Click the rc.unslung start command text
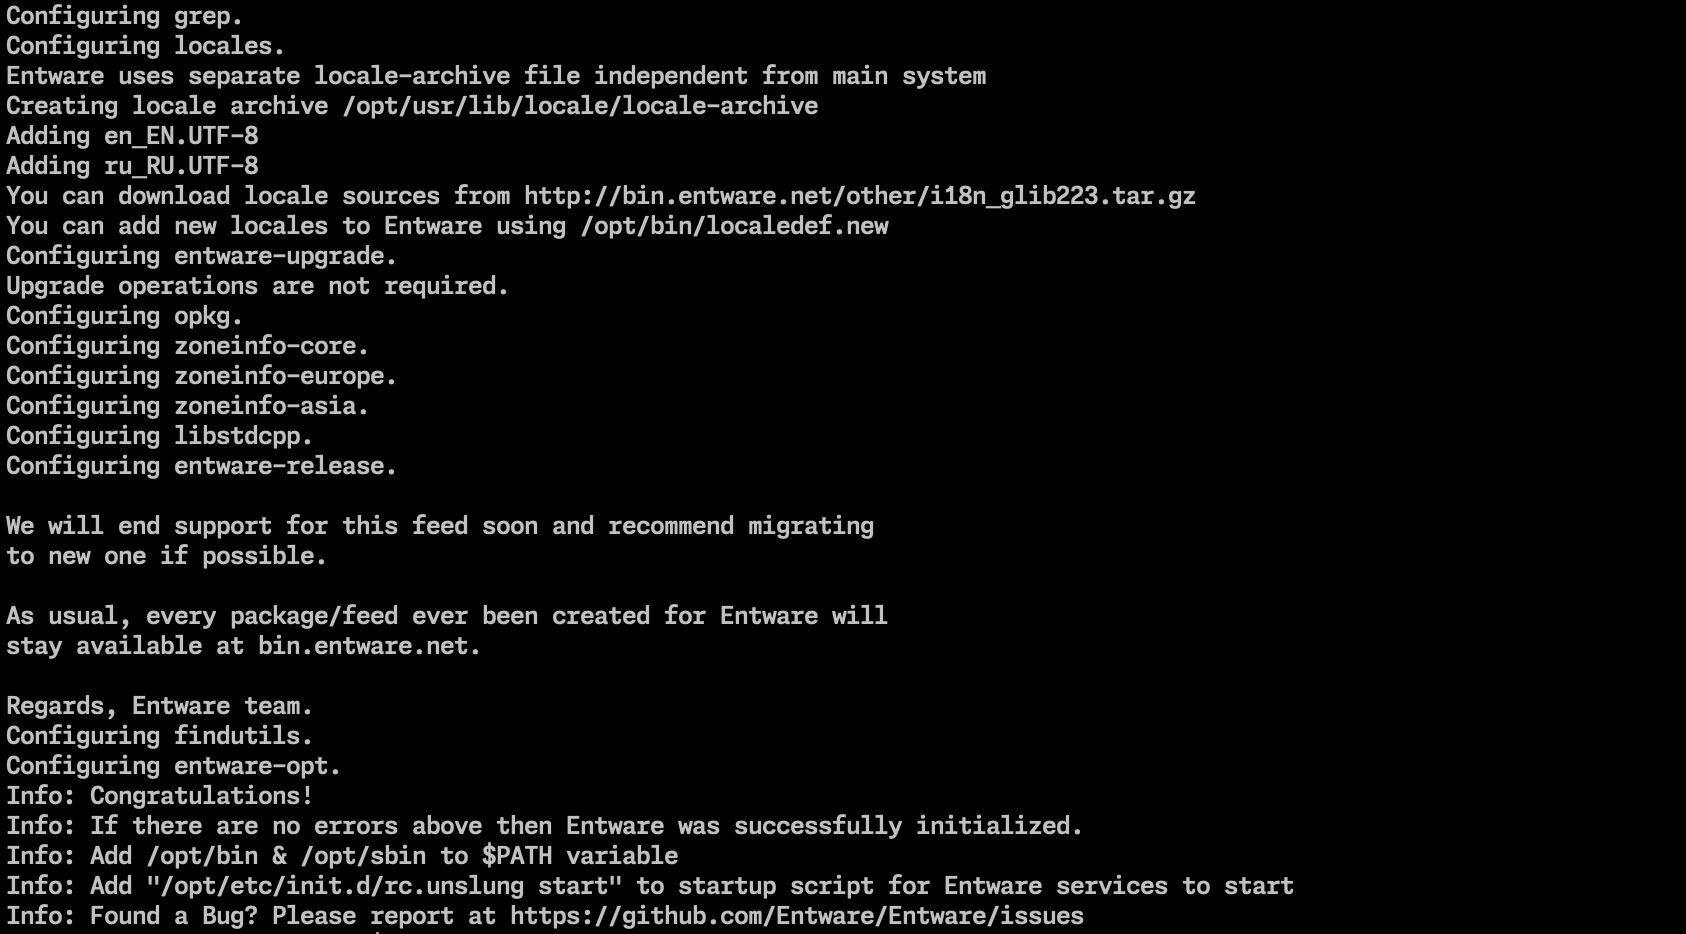The image size is (1686, 934). [x=384, y=886]
